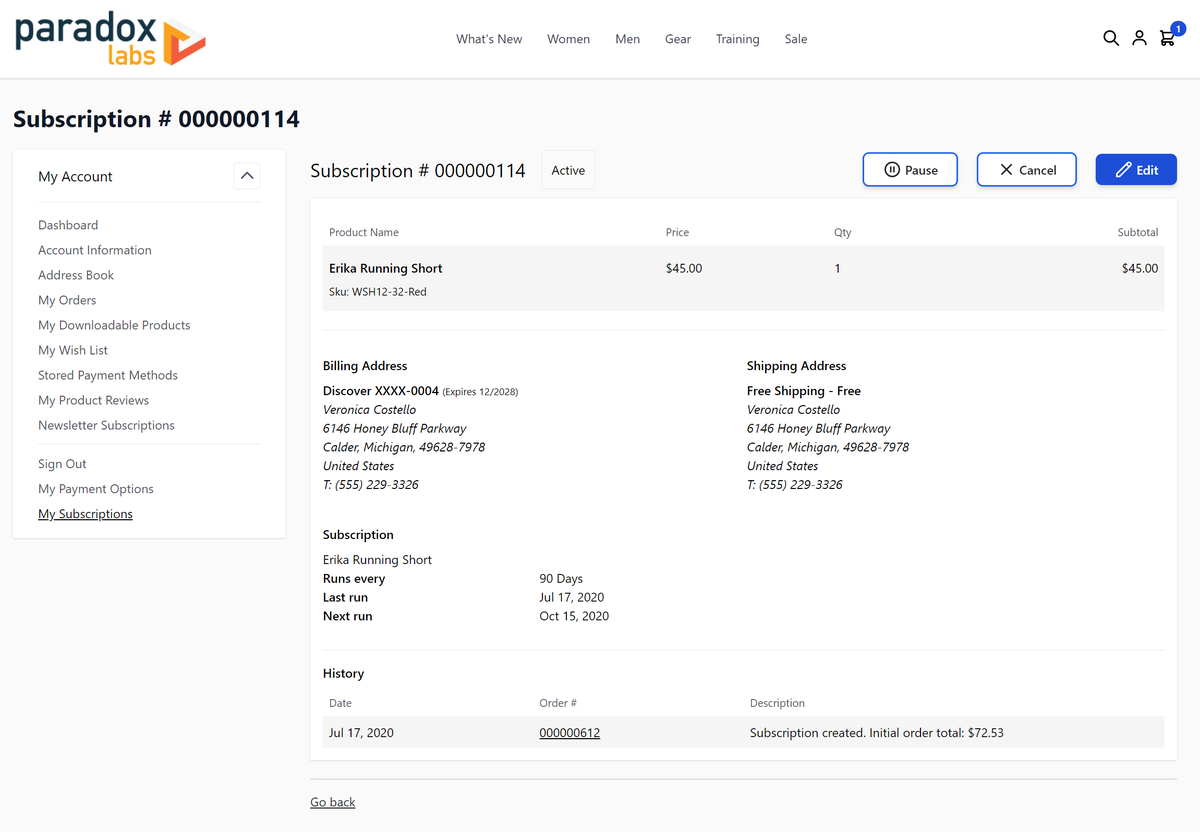Open the Sale menu
This screenshot has width=1200, height=832.
(x=796, y=39)
